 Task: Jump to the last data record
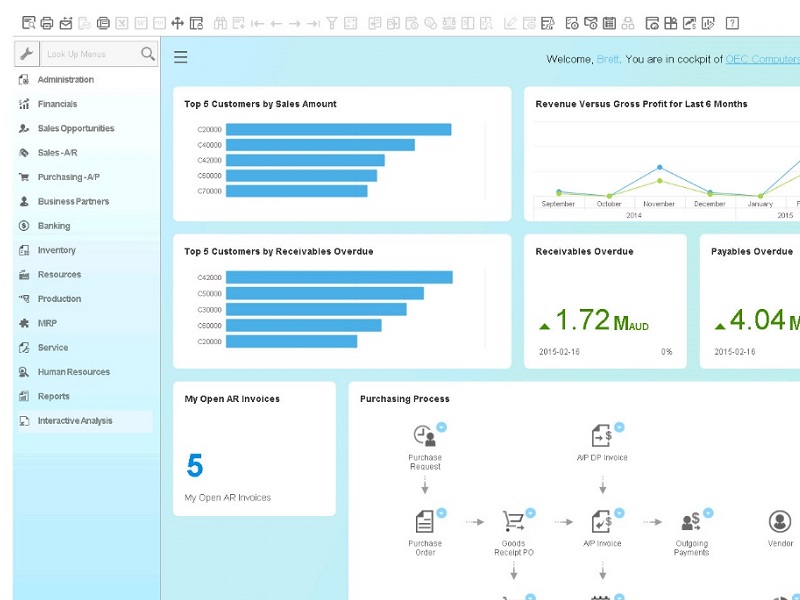click(x=313, y=23)
